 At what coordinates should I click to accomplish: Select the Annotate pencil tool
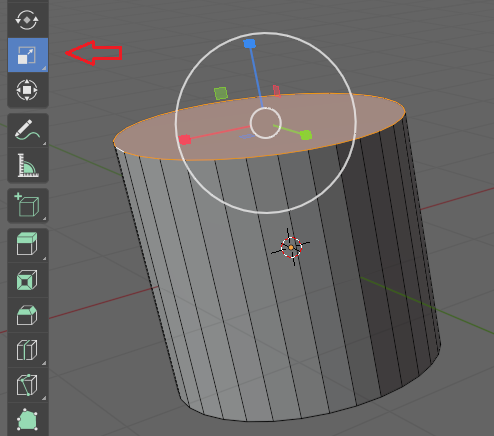pyautogui.click(x=28, y=130)
